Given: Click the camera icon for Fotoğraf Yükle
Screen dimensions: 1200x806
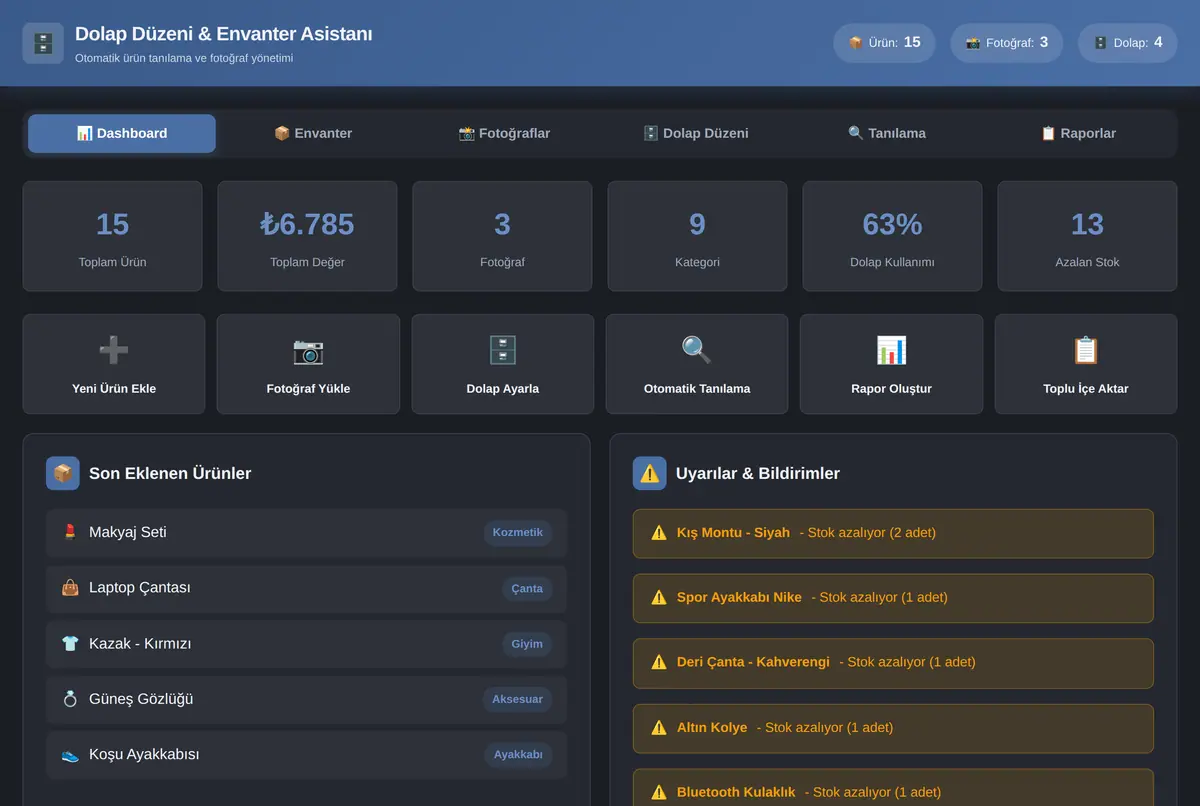Looking at the screenshot, I should coord(308,350).
